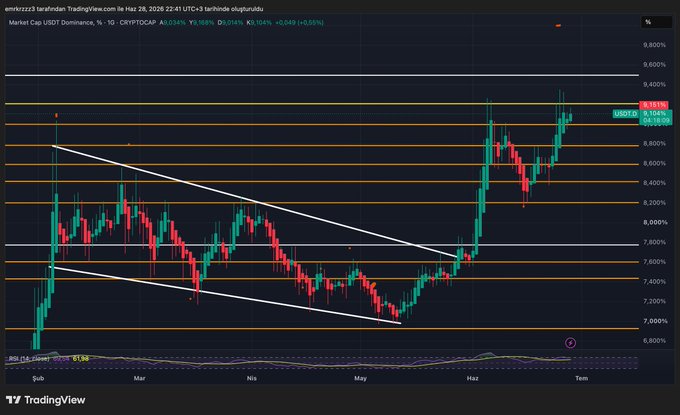Click the 7,200% price axis label
The height and width of the screenshot is (415, 680).
tap(654, 301)
